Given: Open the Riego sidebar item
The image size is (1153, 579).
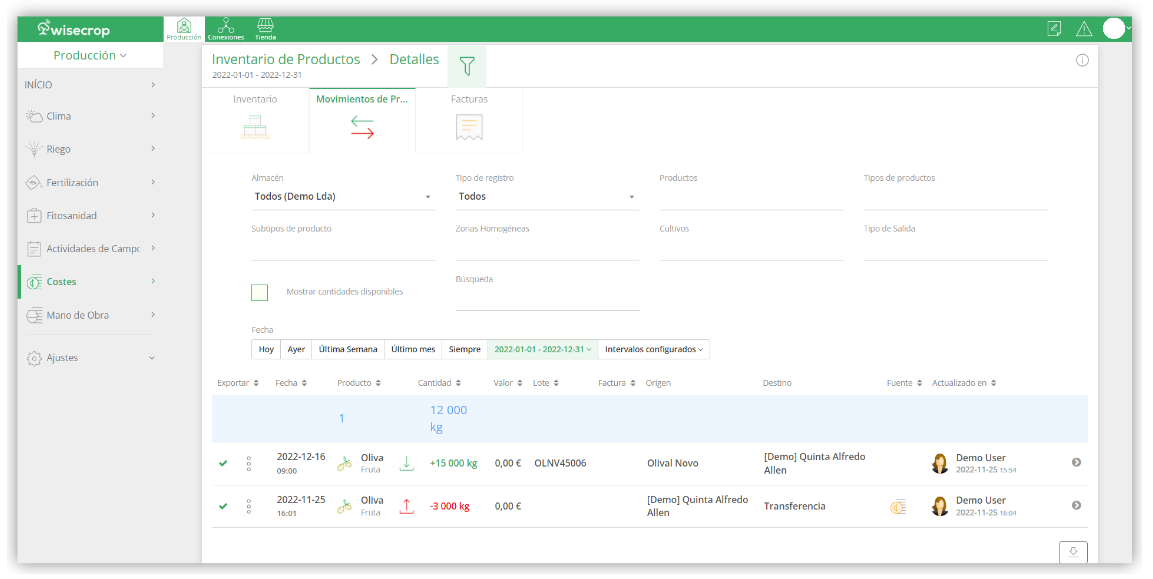Looking at the screenshot, I should click(x=90, y=149).
